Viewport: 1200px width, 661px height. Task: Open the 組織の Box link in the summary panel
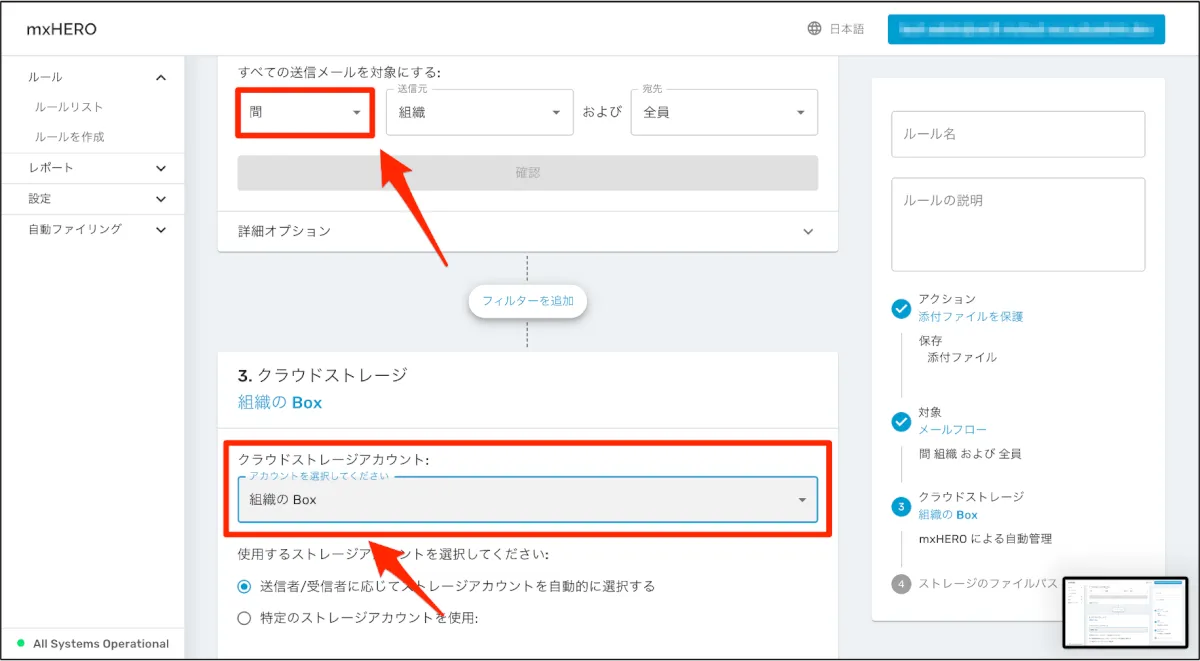(948, 515)
